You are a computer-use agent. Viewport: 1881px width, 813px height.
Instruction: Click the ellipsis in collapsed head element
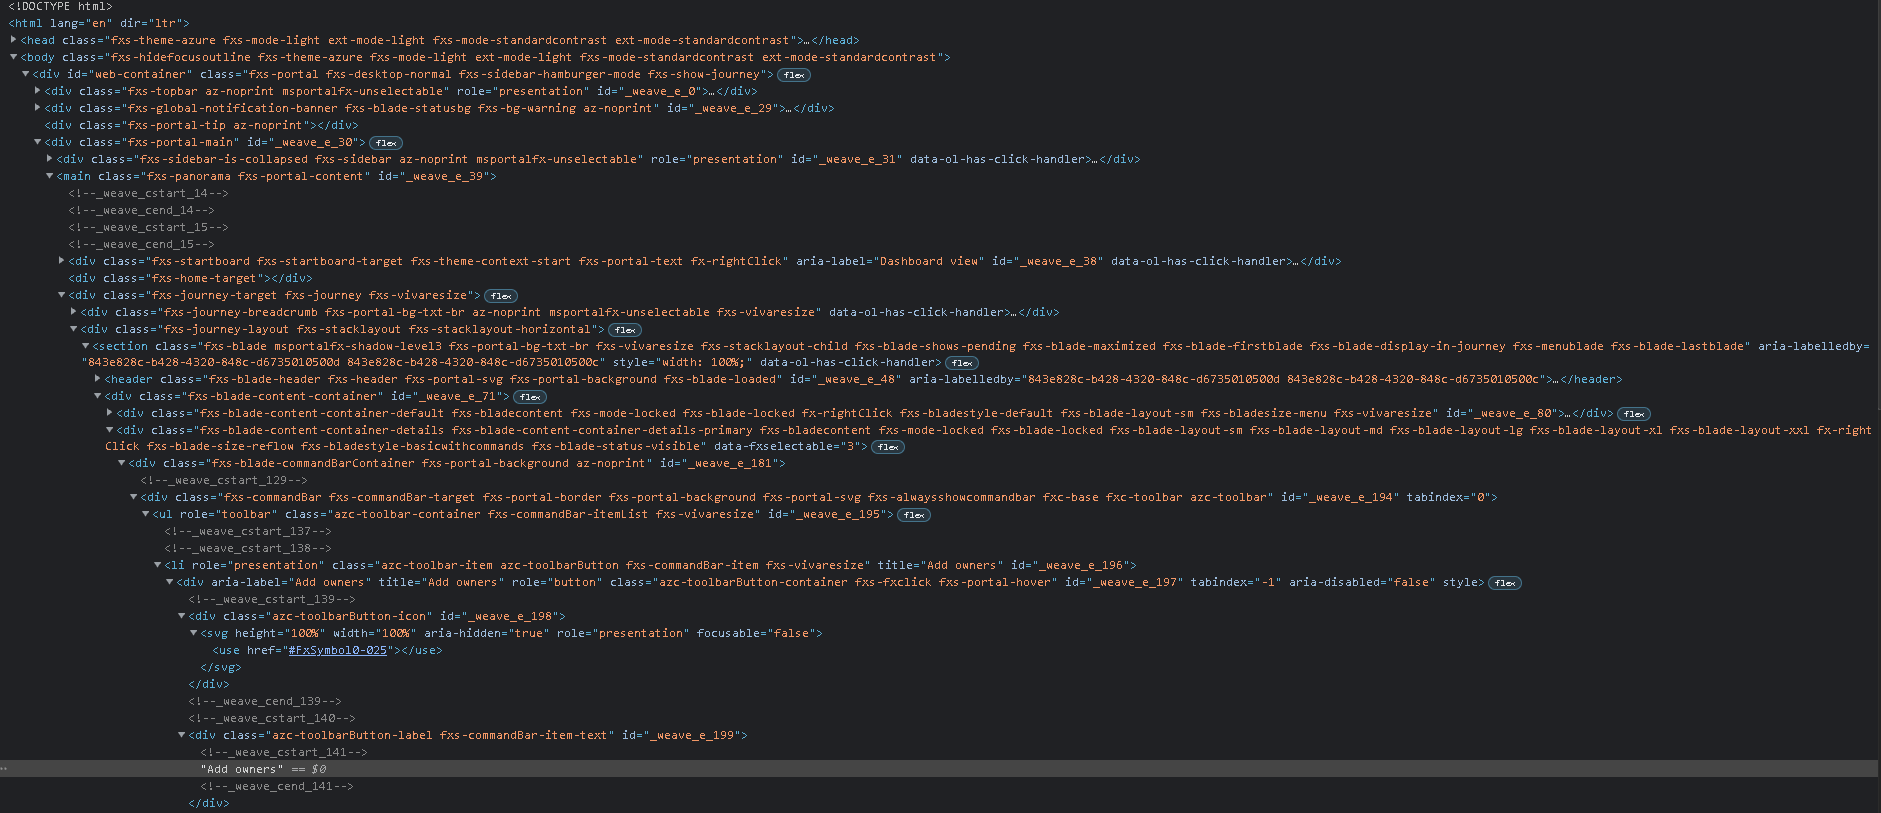(x=808, y=40)
